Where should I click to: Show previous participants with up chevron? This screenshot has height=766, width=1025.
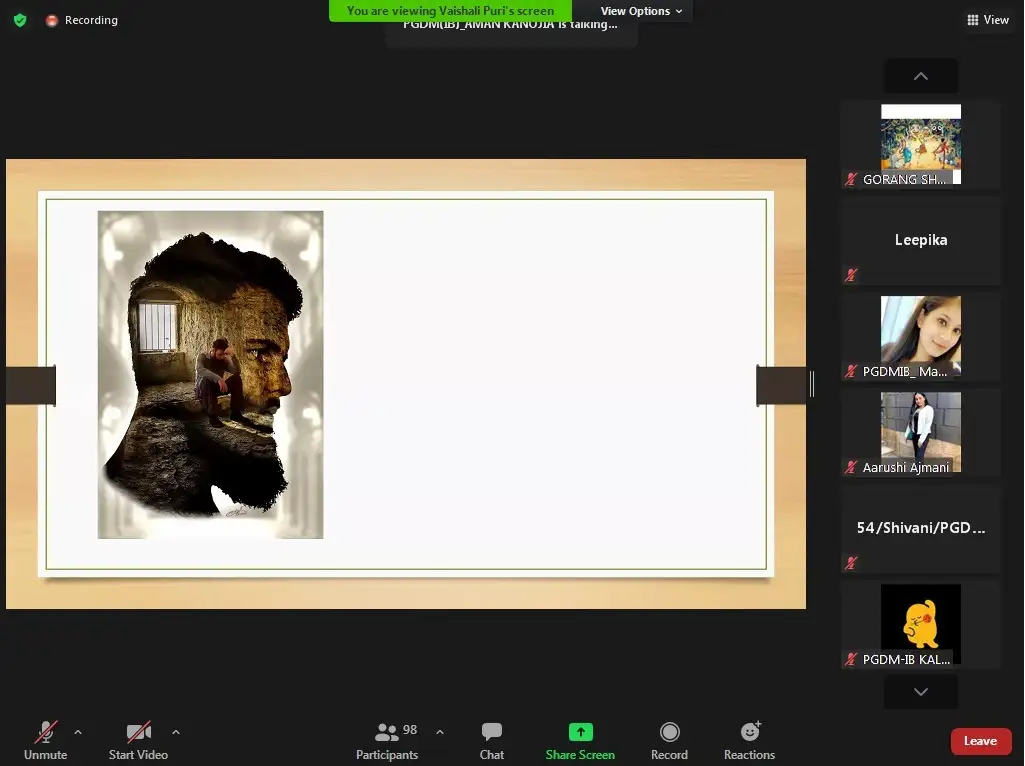click(920, 76)
